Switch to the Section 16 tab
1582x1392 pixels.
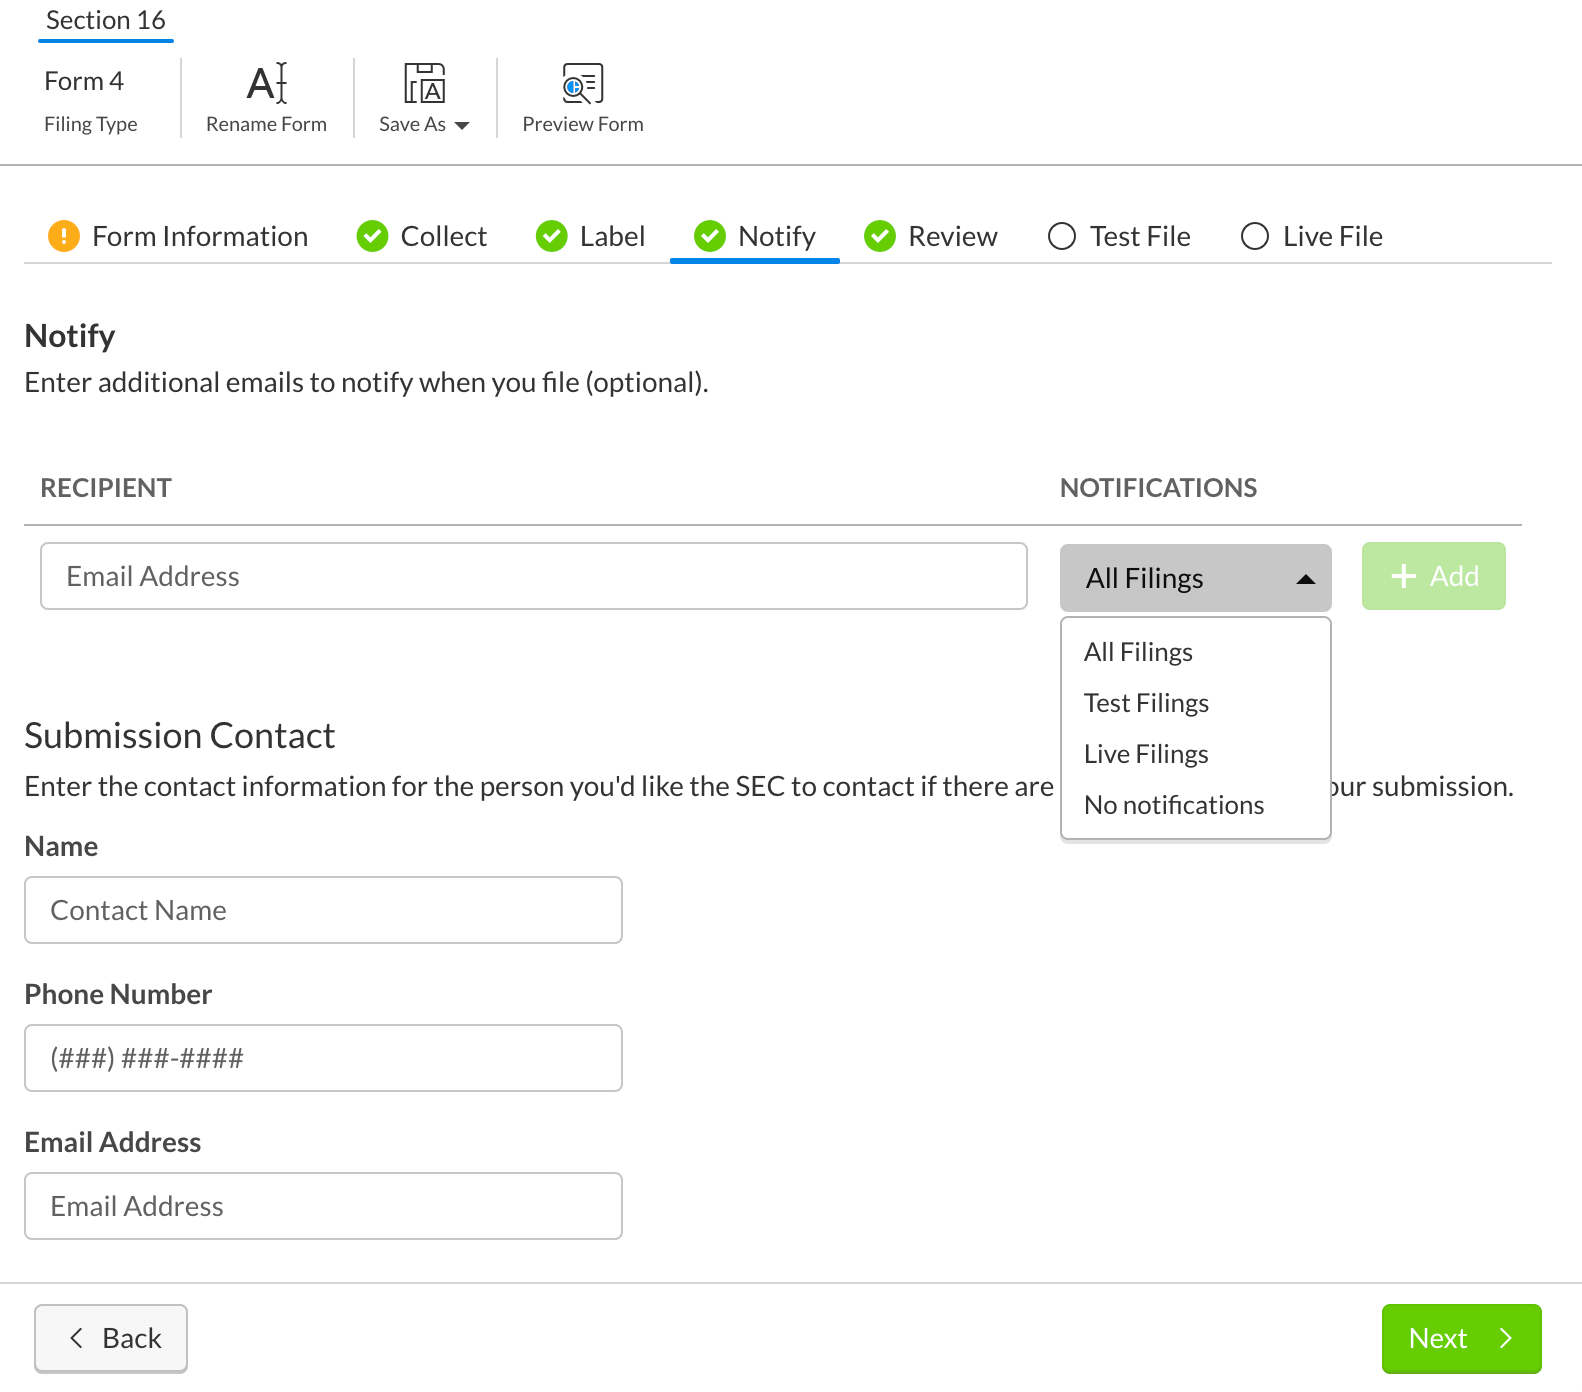pos(106,21)
